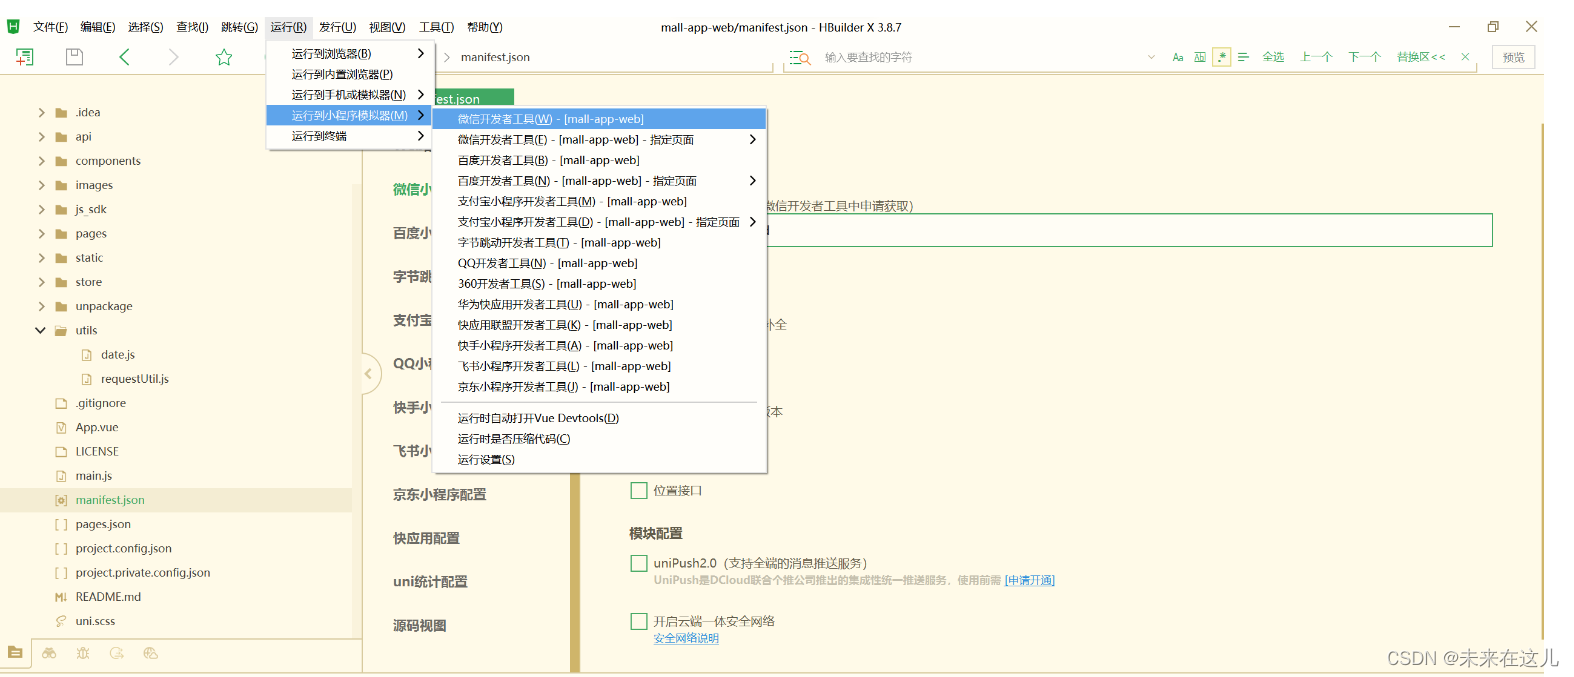Click the LICENSE file icon
Viewport: 1574px width, 677px height.
pos(61,452)
